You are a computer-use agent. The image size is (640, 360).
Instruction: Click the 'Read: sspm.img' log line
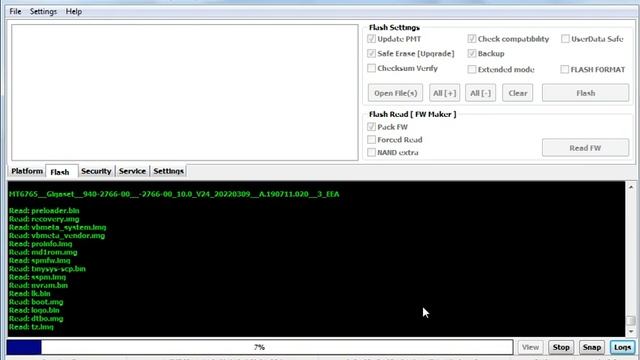click(37, 277)
